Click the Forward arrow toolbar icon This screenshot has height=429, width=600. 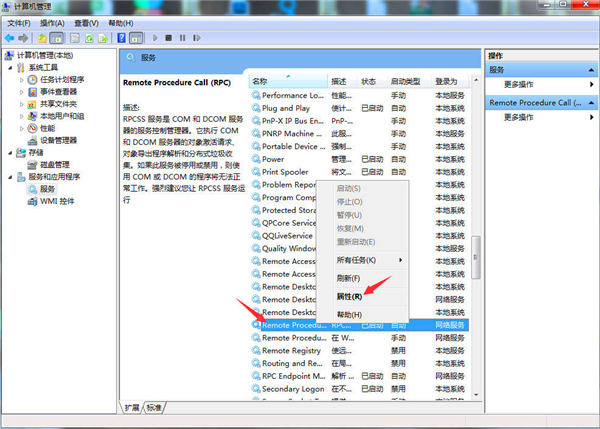23,38
